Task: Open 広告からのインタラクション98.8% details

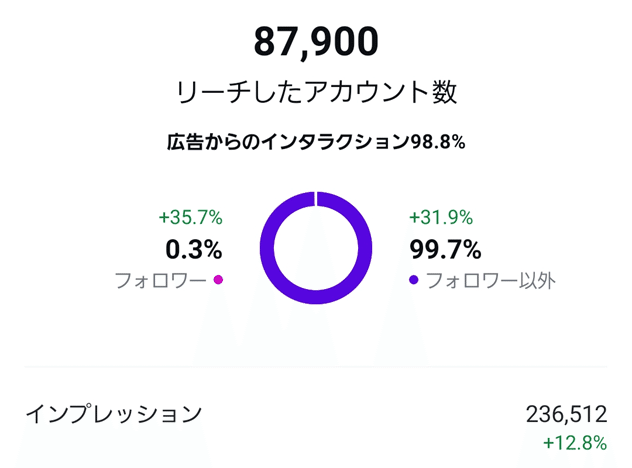Action: tap(316, 142)
